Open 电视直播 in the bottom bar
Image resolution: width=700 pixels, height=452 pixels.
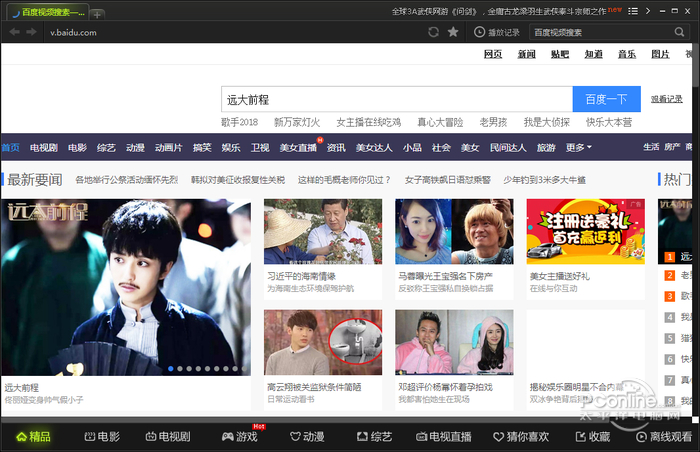[x=444, y=436]
